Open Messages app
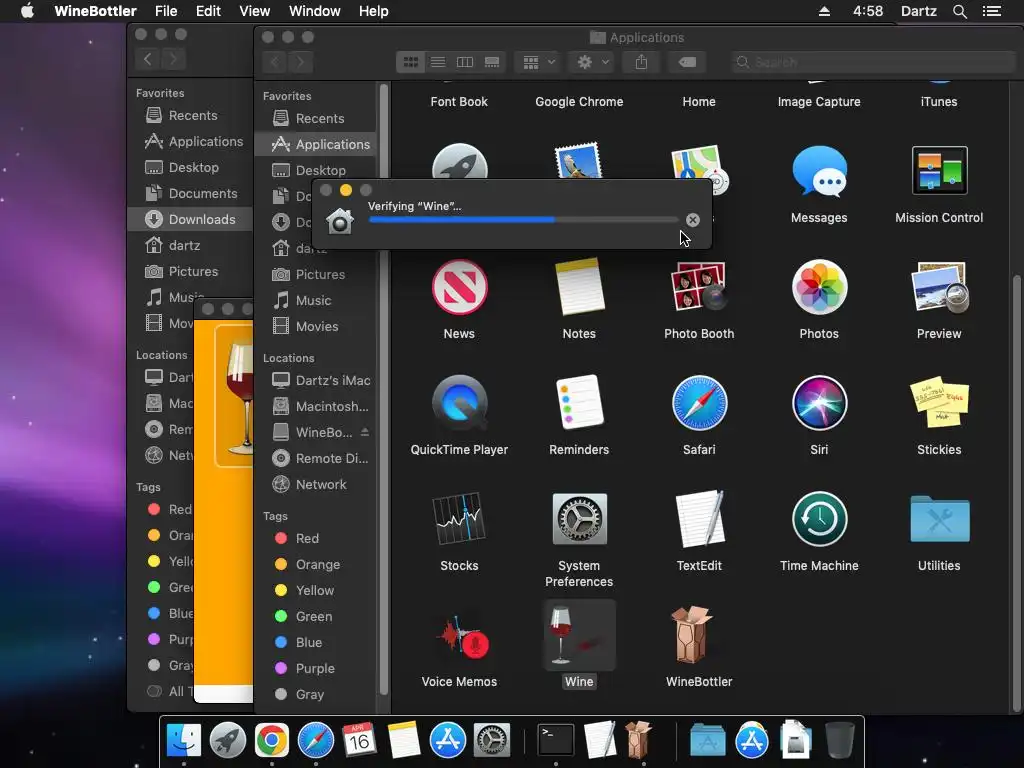The width and height of the screenshot is (1024, 768). coord(819,172)
